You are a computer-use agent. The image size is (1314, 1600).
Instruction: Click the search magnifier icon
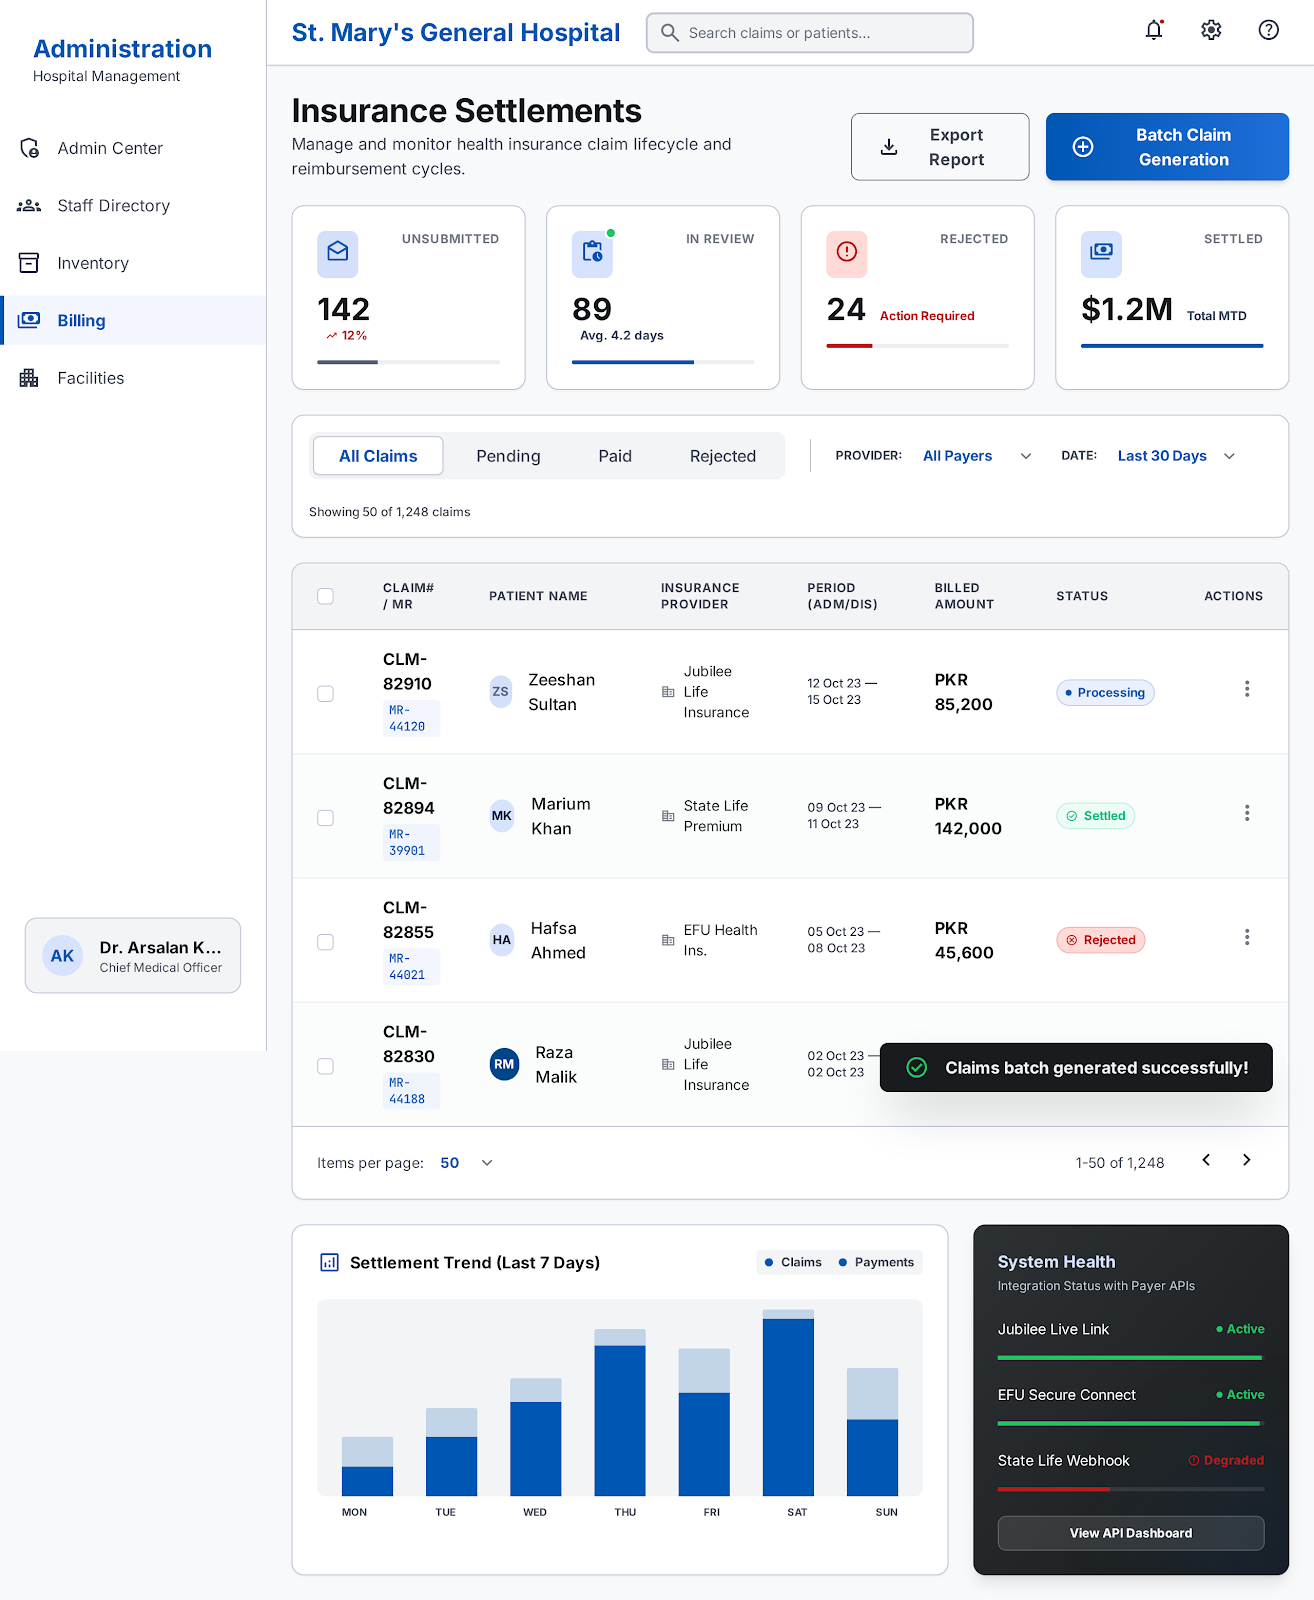669,33
